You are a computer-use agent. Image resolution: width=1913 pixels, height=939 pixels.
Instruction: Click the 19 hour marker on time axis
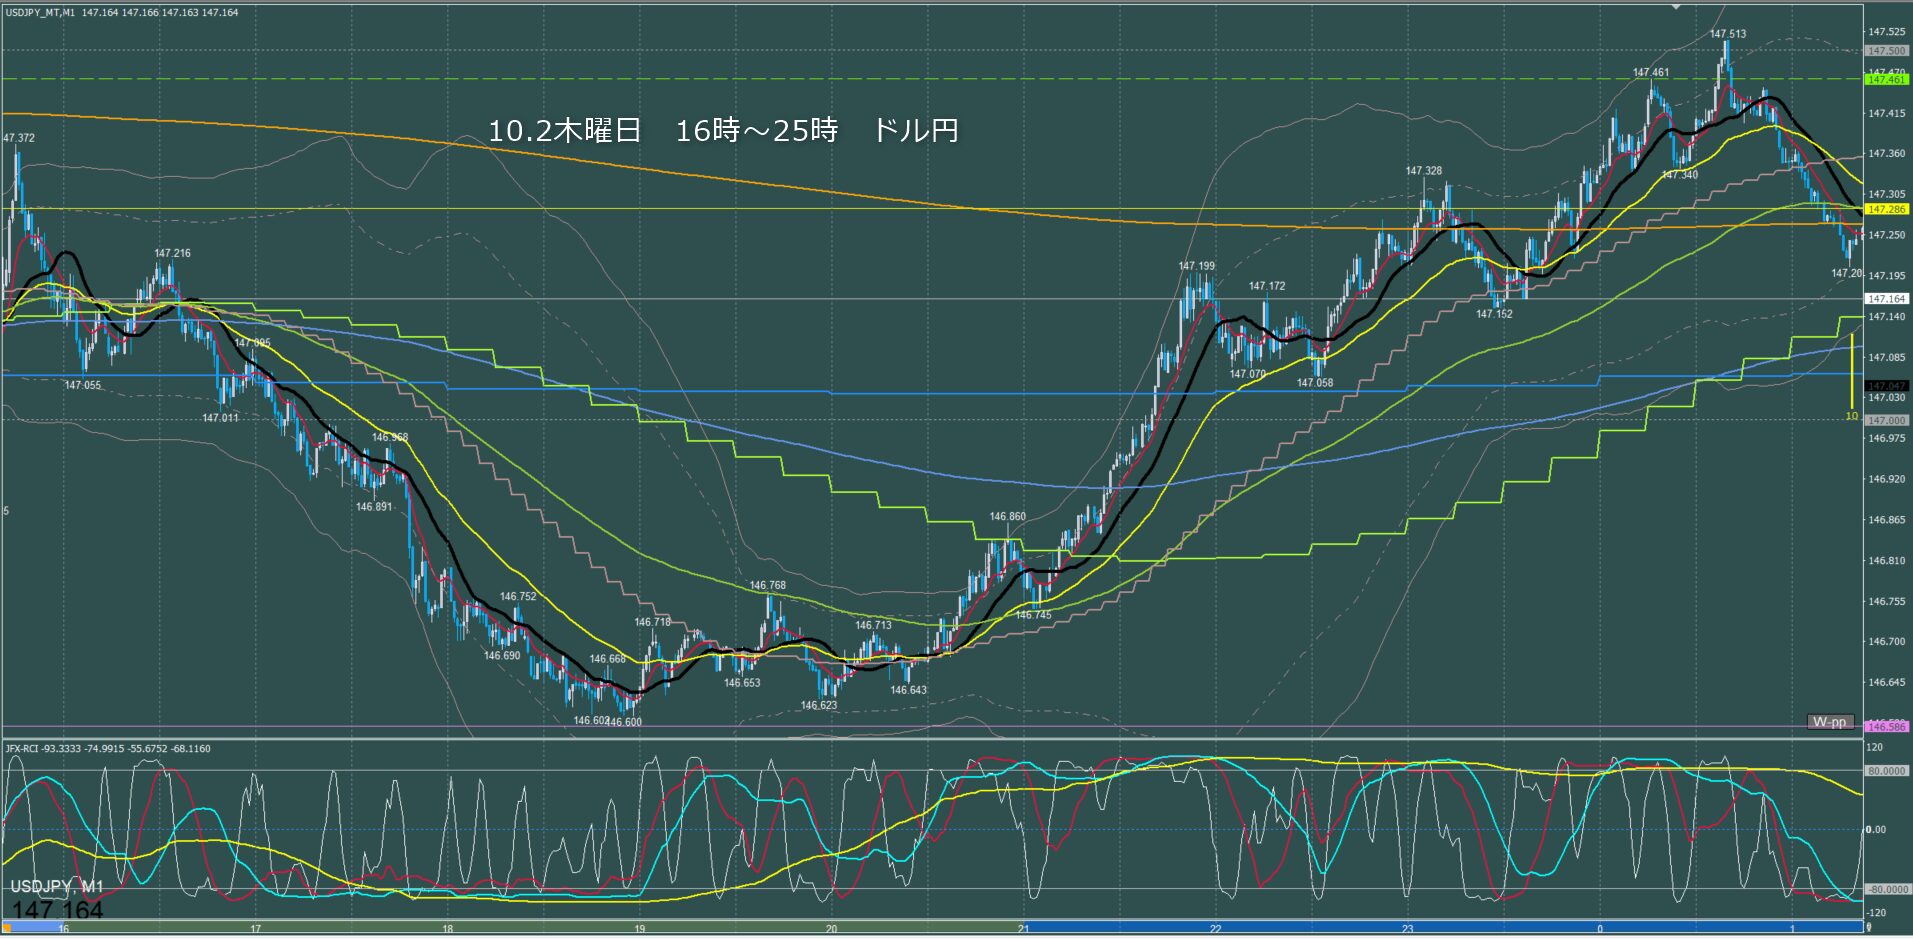639,929
